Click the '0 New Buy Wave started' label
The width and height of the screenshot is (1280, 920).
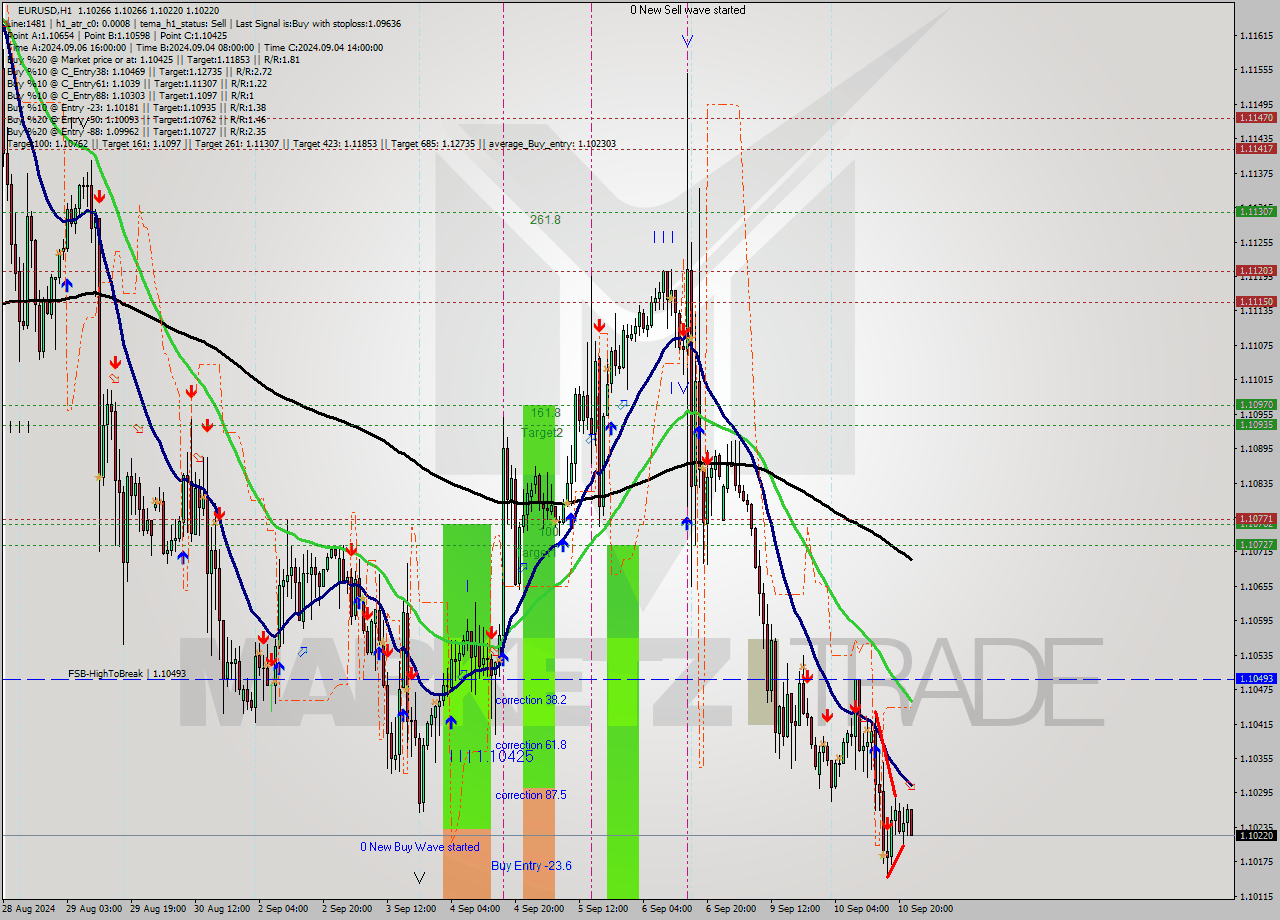(420, 847)
